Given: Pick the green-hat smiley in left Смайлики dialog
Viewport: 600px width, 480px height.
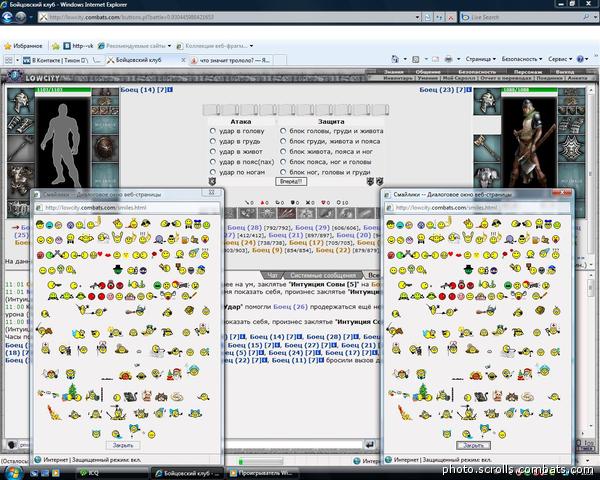Looking at the screenshot, I should pos(118,269).
